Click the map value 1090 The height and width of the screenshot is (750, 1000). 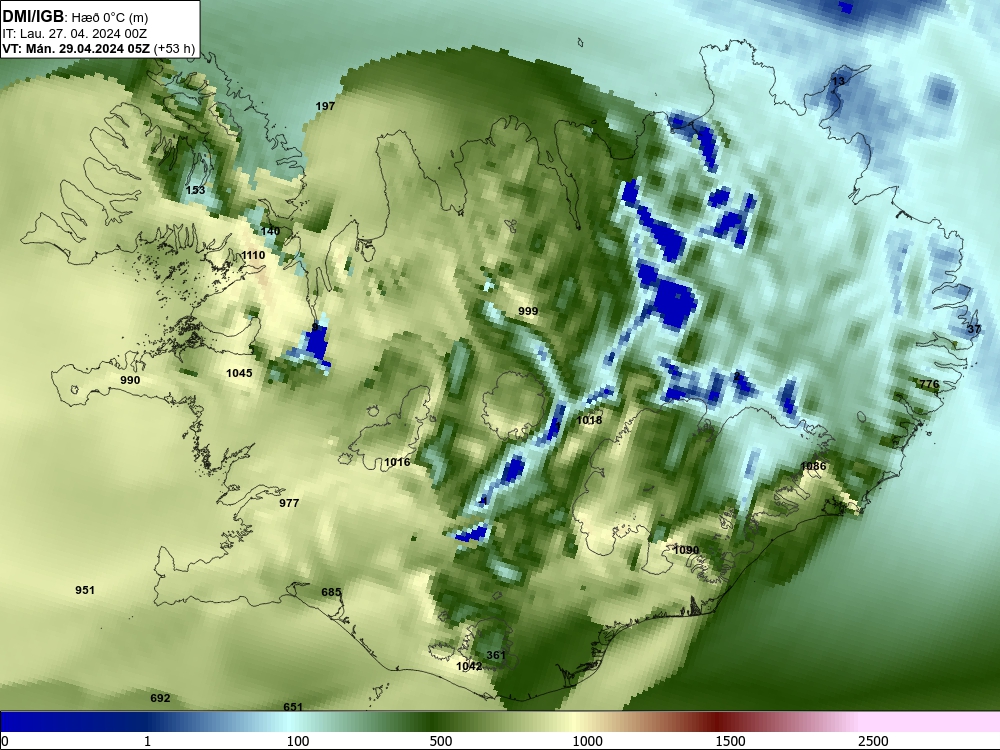coord(686,550)
